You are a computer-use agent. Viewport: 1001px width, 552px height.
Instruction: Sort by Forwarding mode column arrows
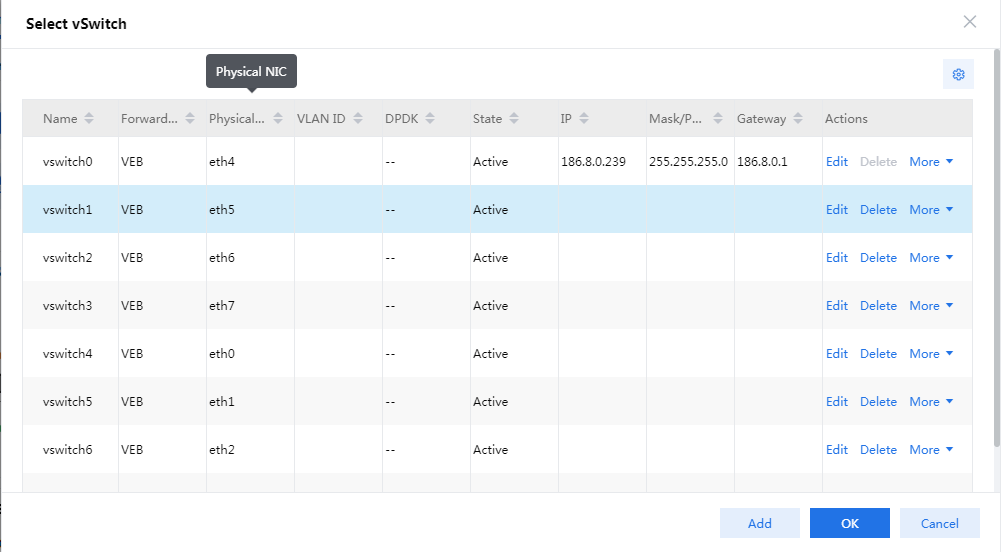(190, 119)
